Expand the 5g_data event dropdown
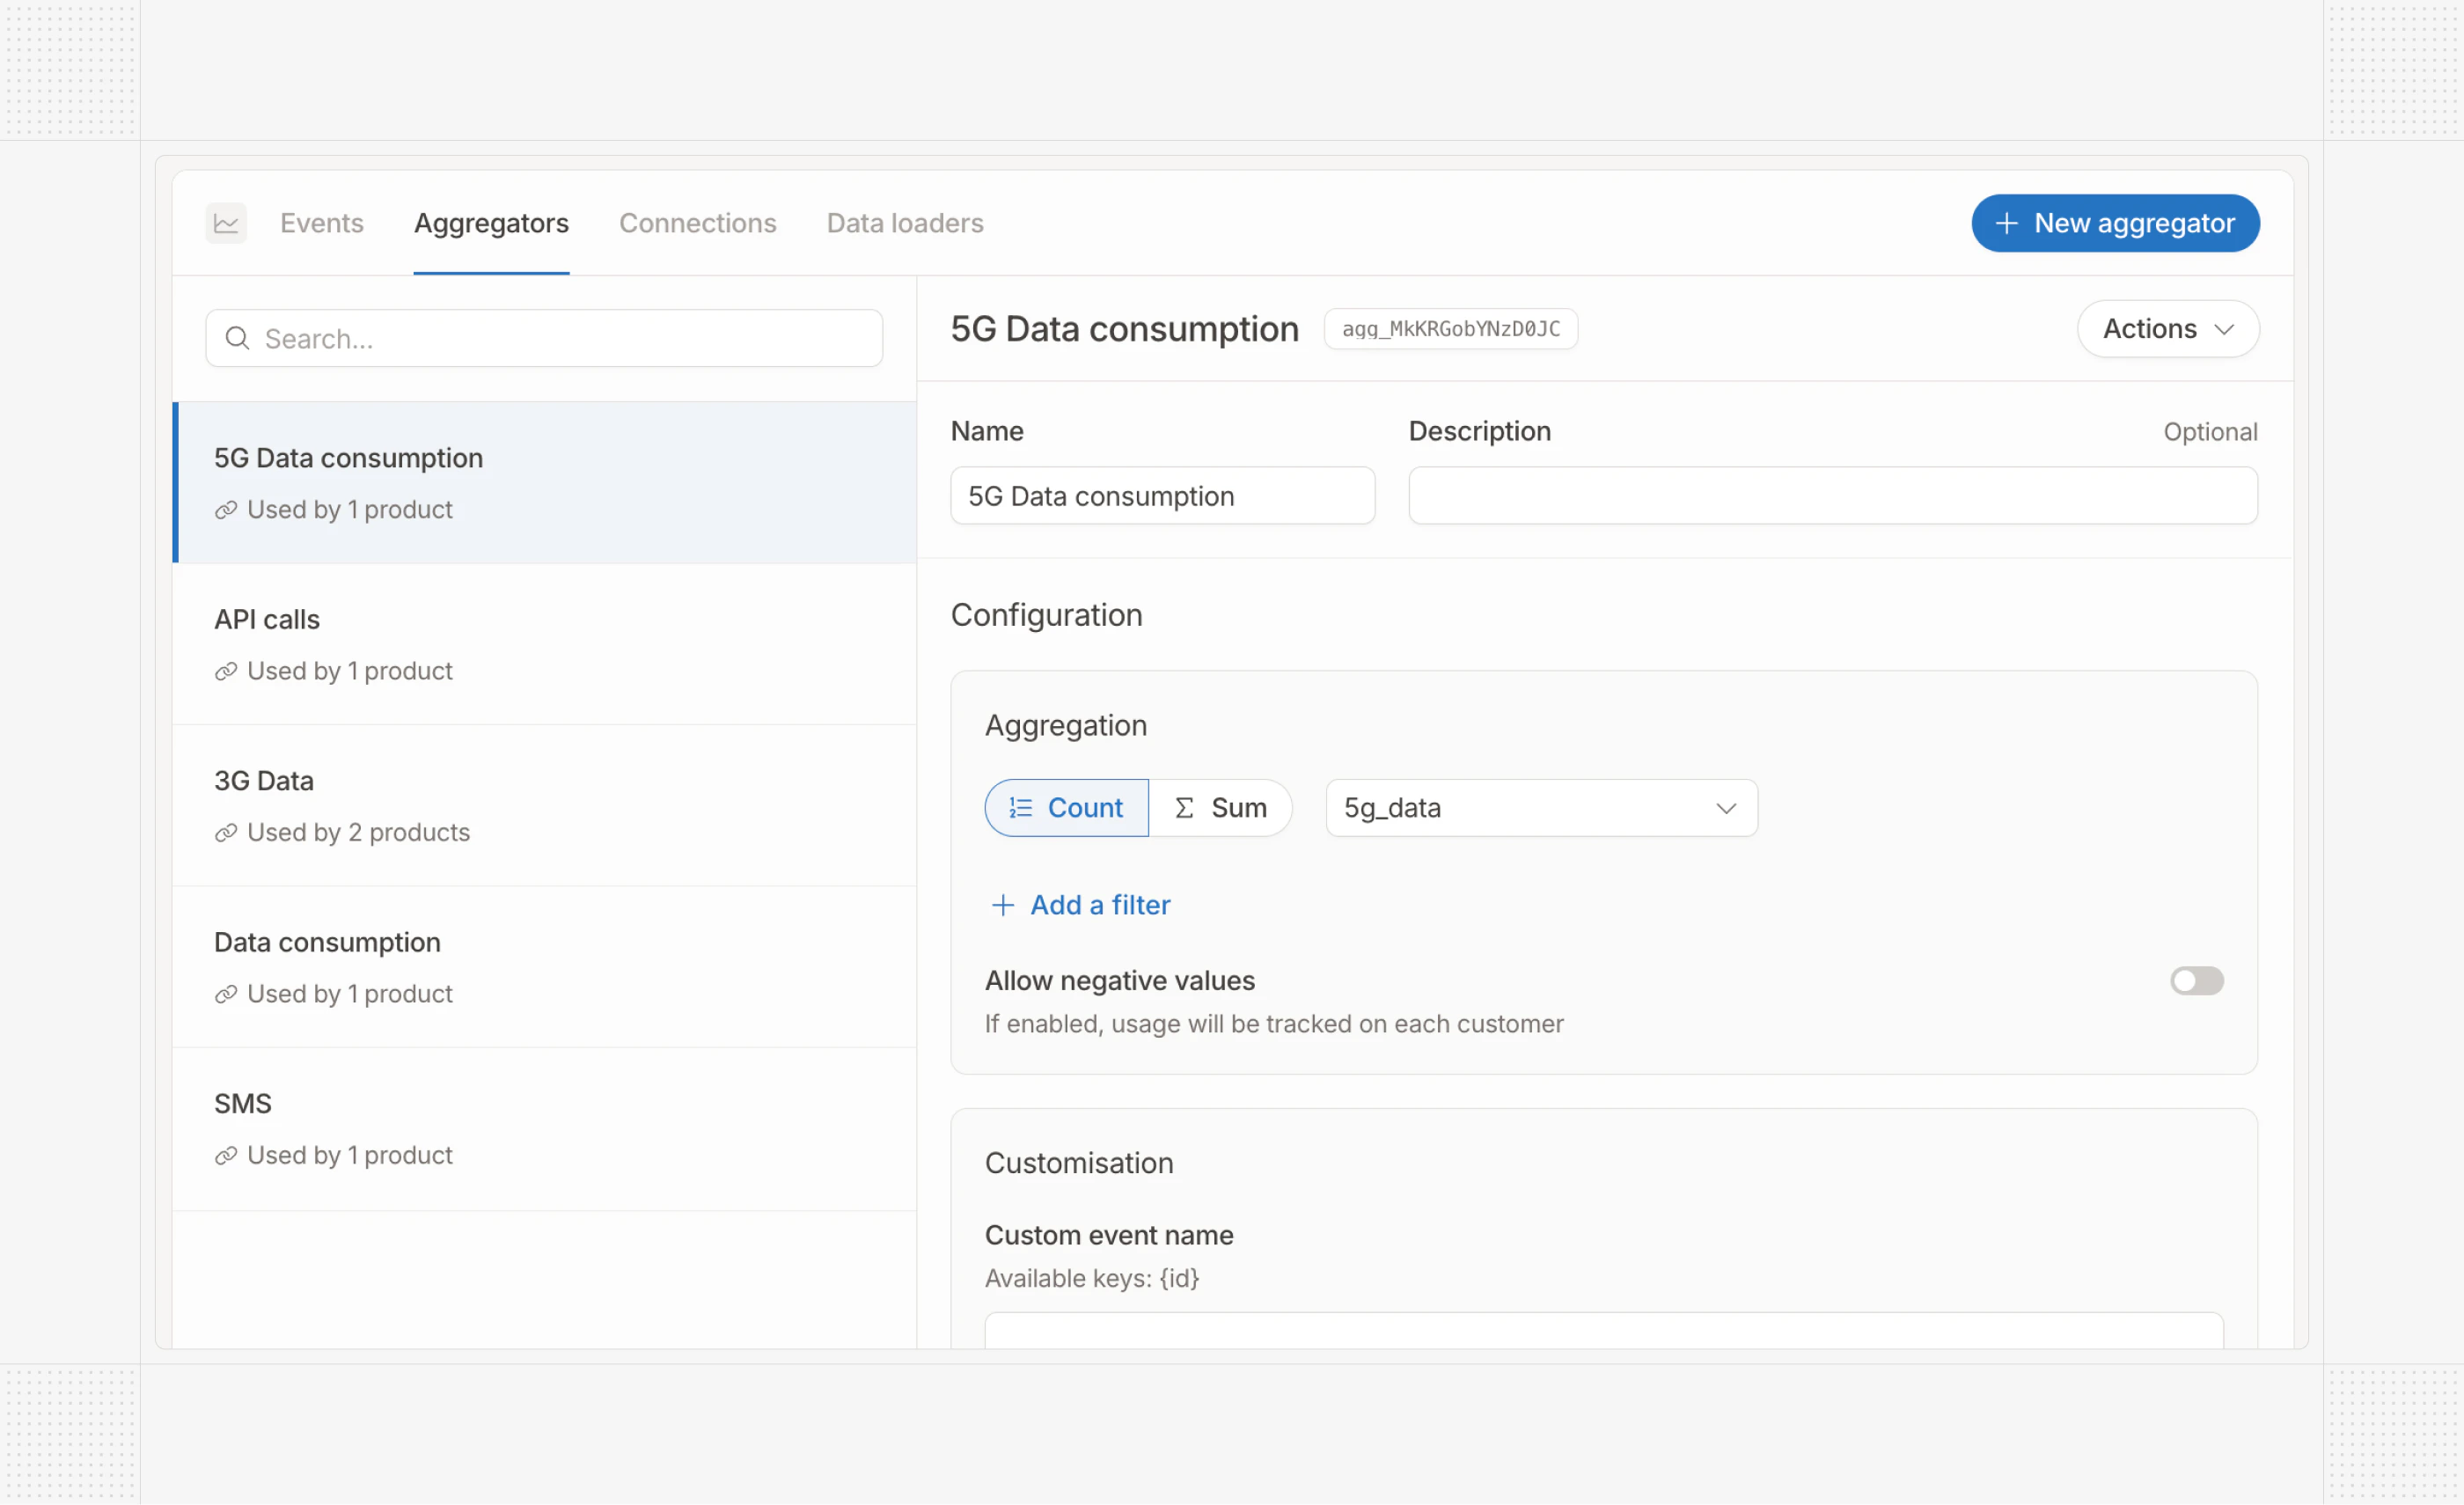 [1540, 808]
